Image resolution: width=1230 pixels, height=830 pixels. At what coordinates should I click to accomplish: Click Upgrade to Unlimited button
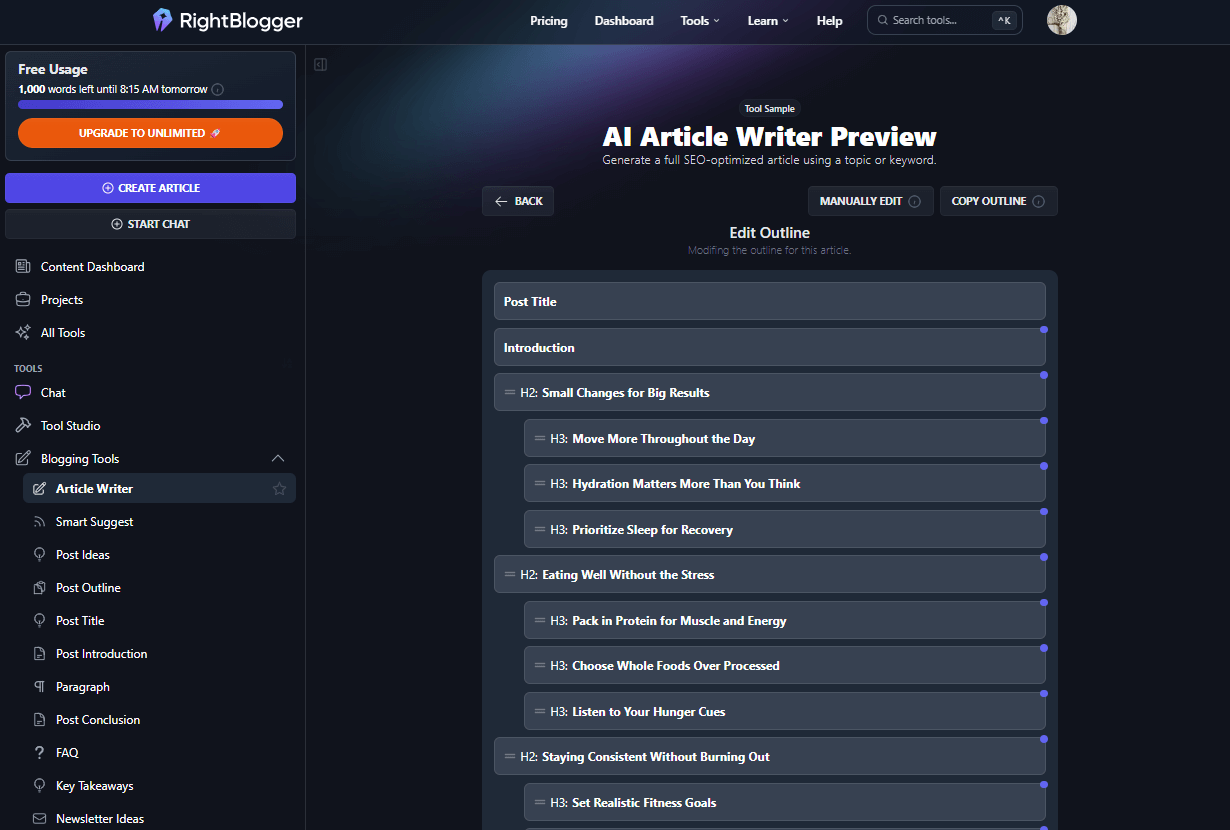click(150, 133)
